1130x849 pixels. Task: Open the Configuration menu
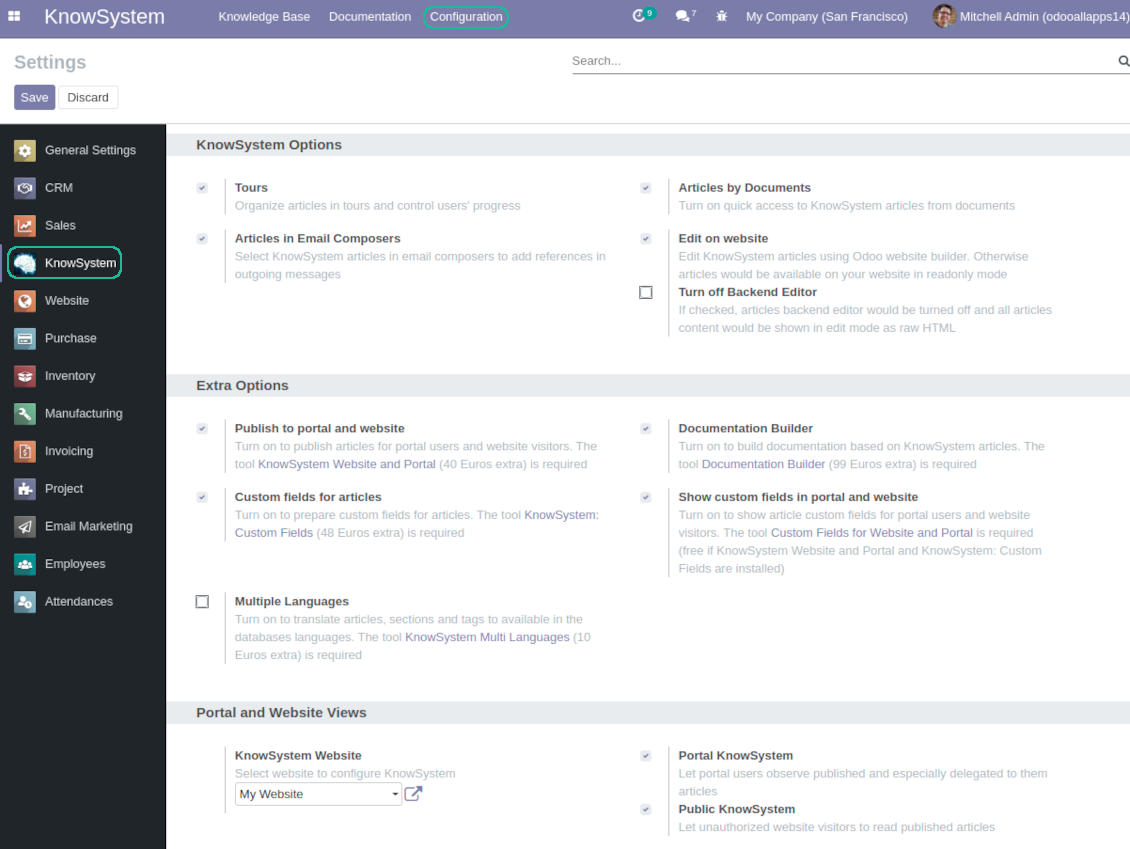point(466,17)
